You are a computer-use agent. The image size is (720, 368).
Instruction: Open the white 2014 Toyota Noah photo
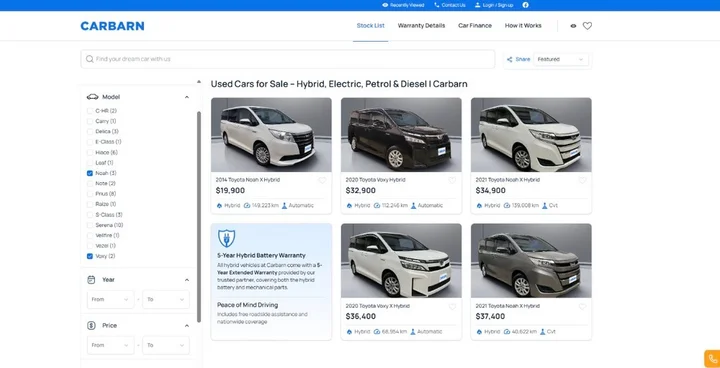point(271,135)
